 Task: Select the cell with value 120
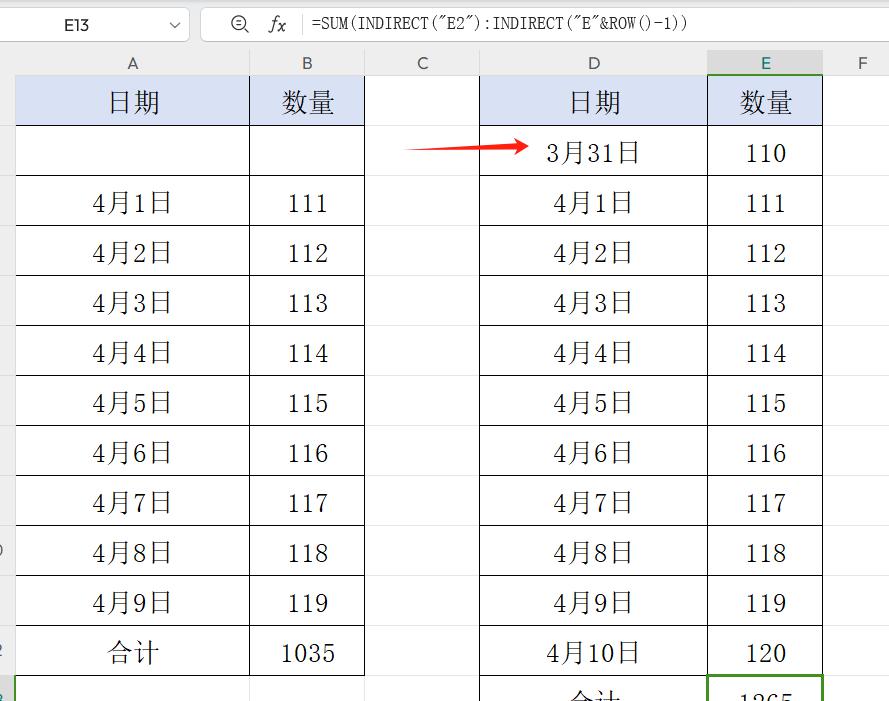point(765,651)
